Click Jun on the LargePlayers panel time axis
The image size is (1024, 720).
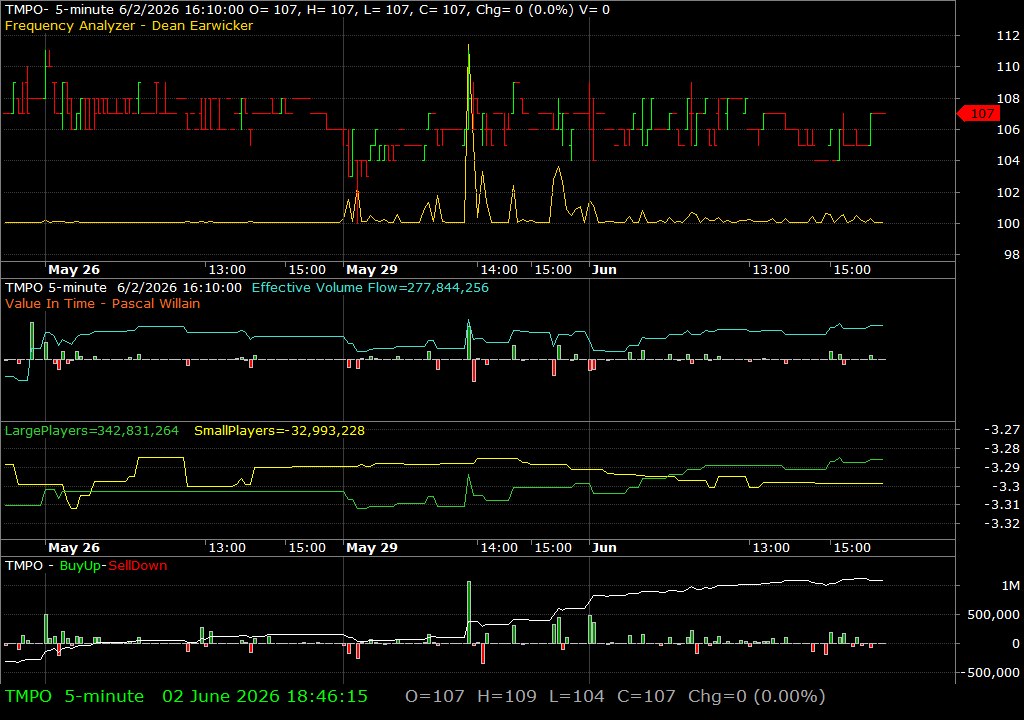[x=604, y=548]
